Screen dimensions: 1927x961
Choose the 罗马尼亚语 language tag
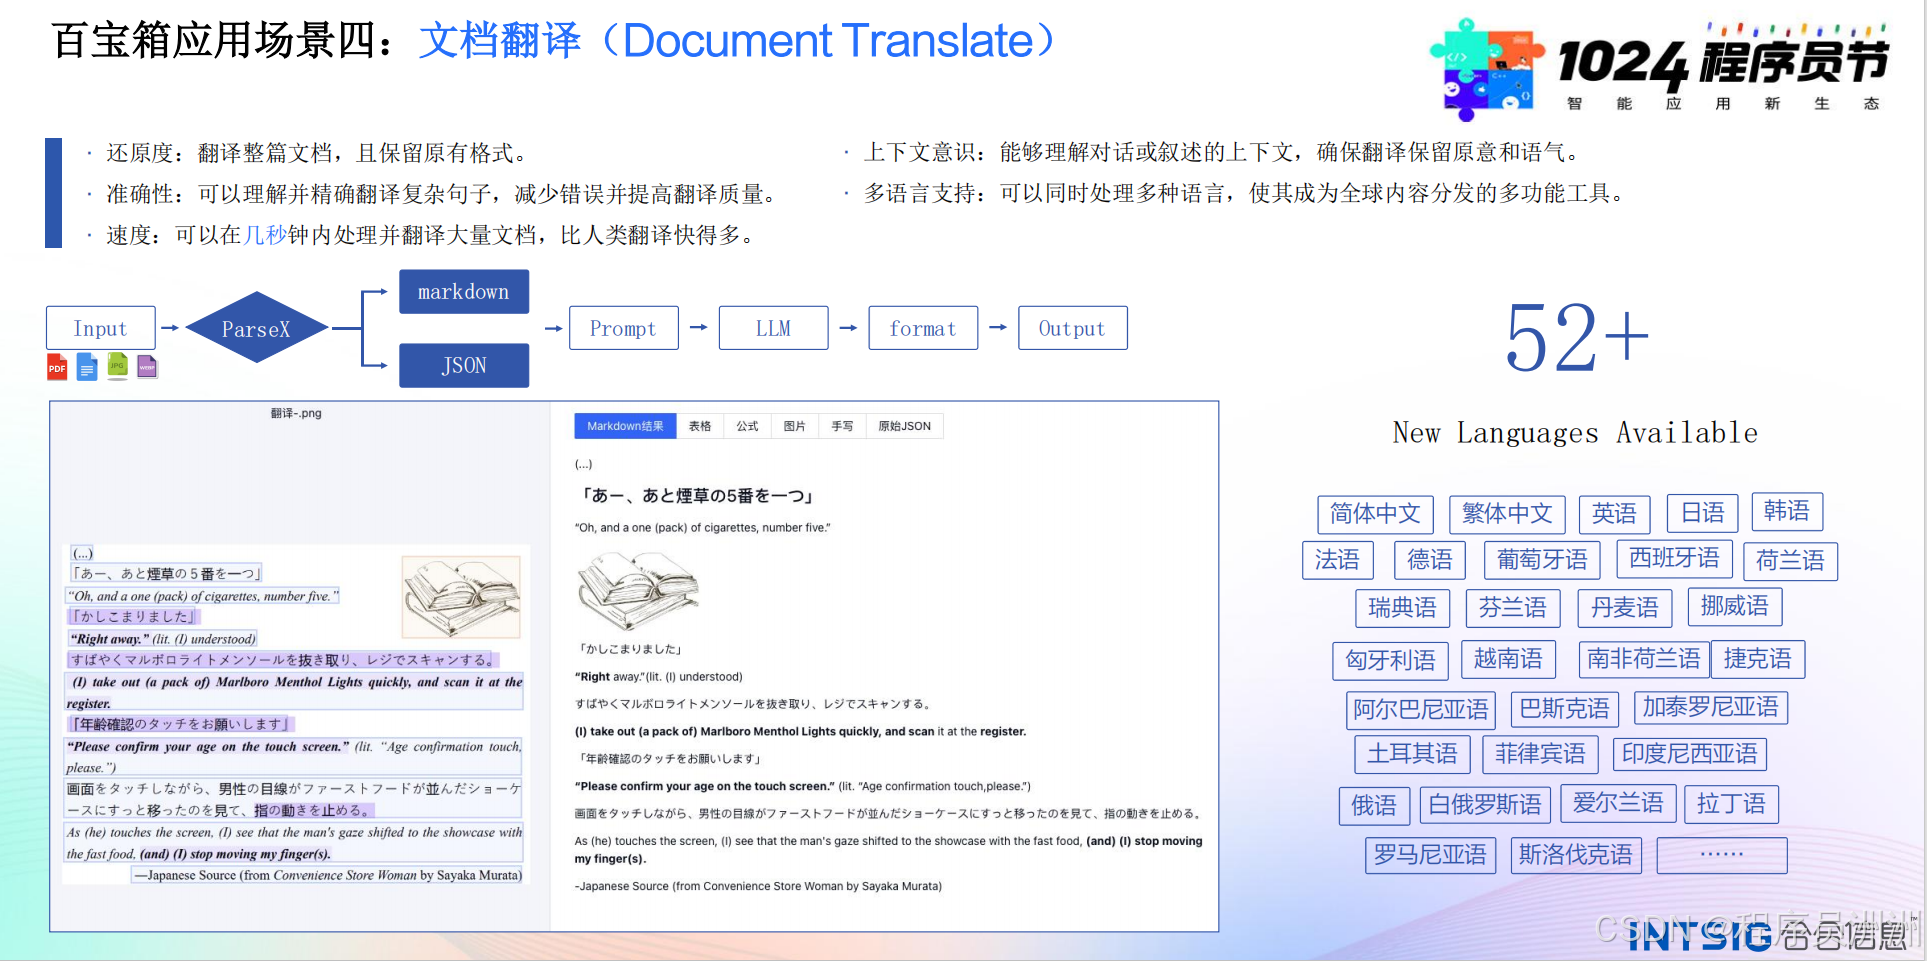pos(1430,855)
